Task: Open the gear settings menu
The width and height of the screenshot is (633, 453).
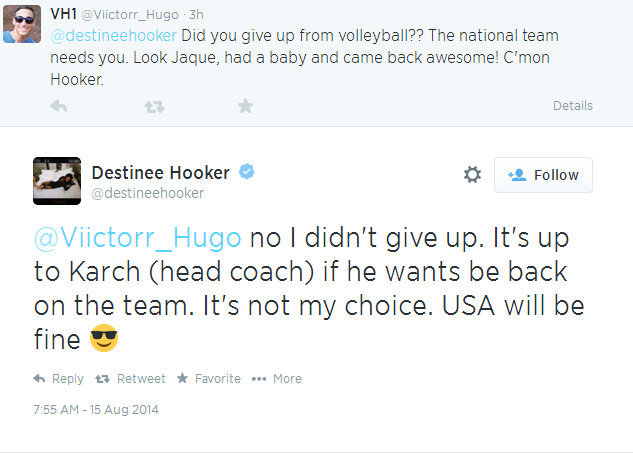Action: pyautogui.click(x=472, y=175)
